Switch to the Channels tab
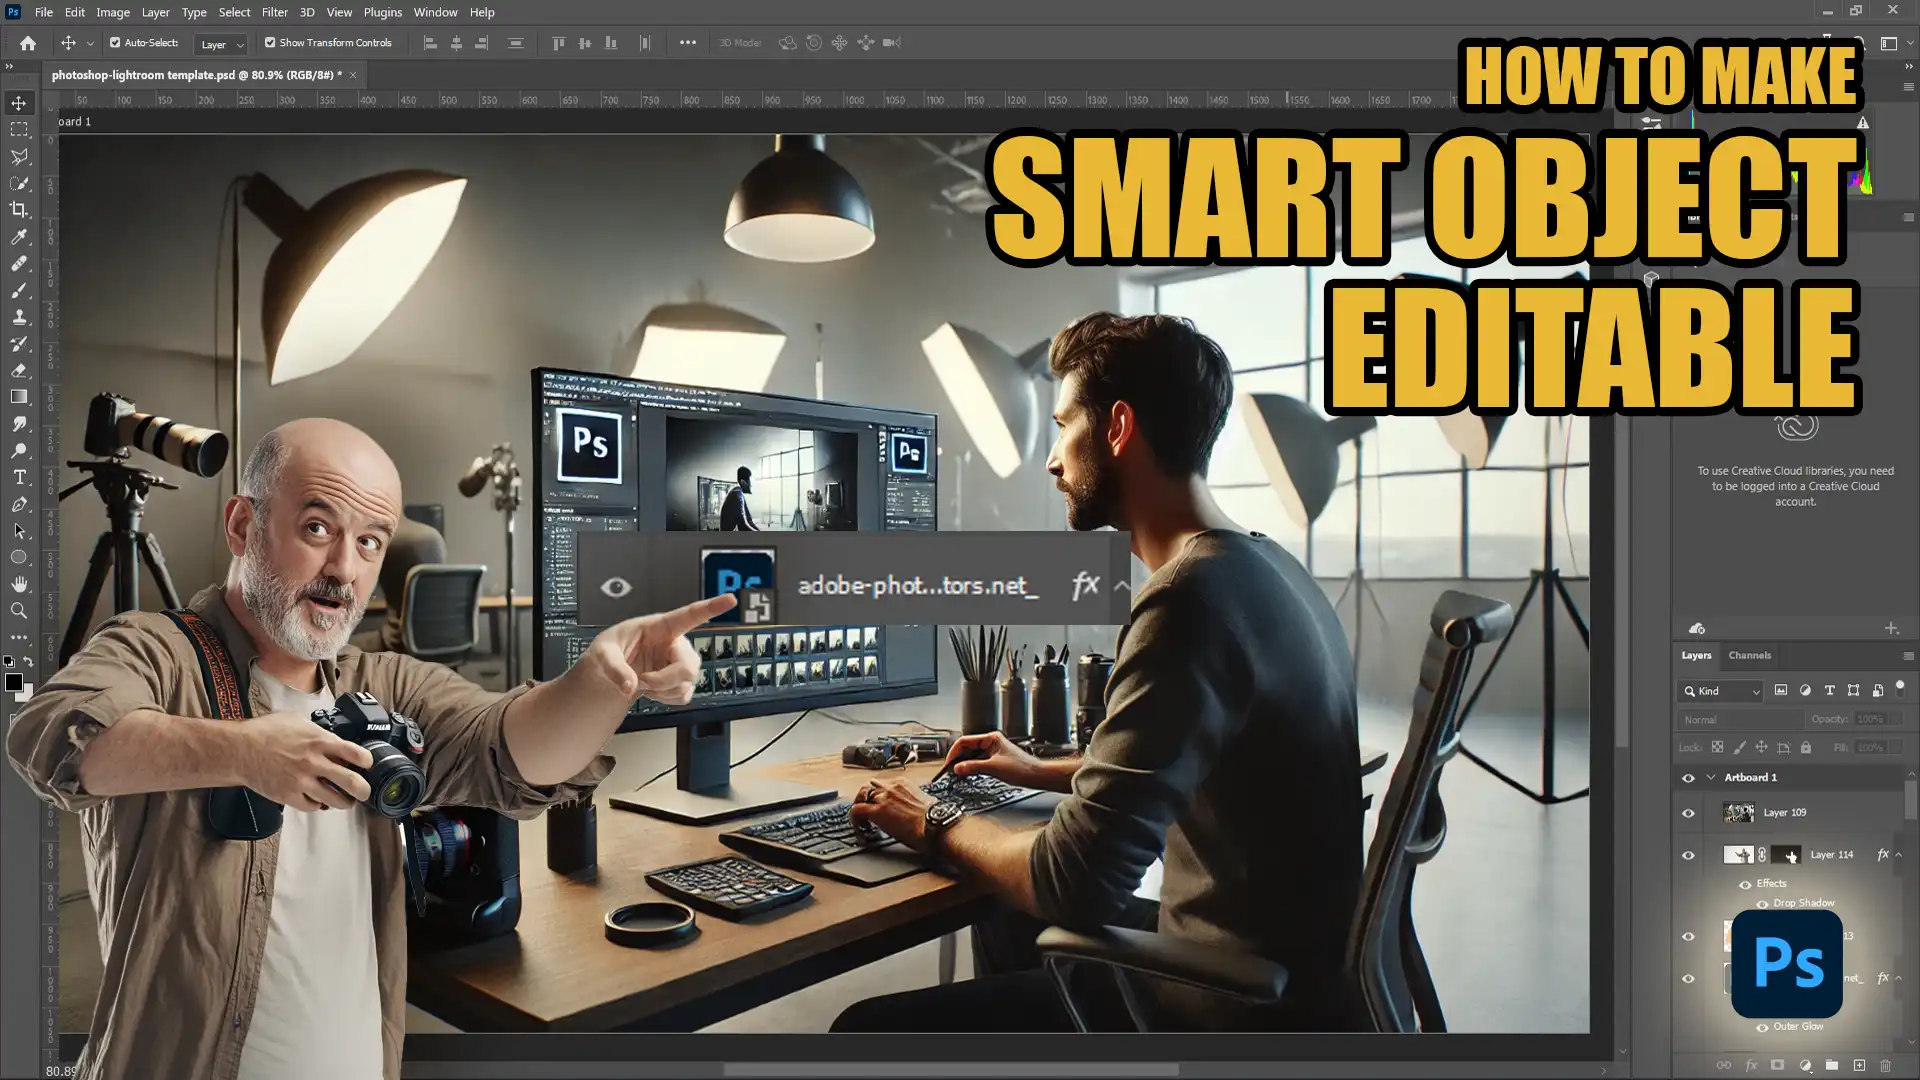The width and height of the screenshot is (1920, 1080). point(1750,656)
